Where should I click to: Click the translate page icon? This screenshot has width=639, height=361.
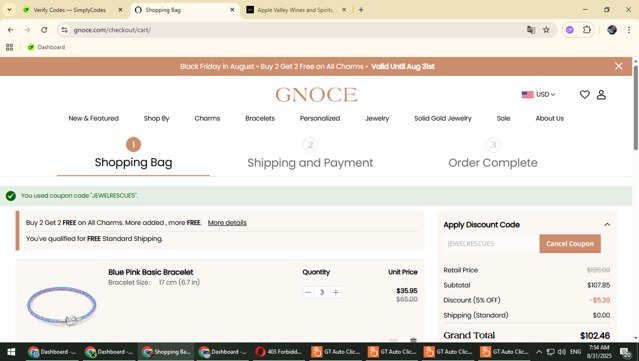point(531,30)
